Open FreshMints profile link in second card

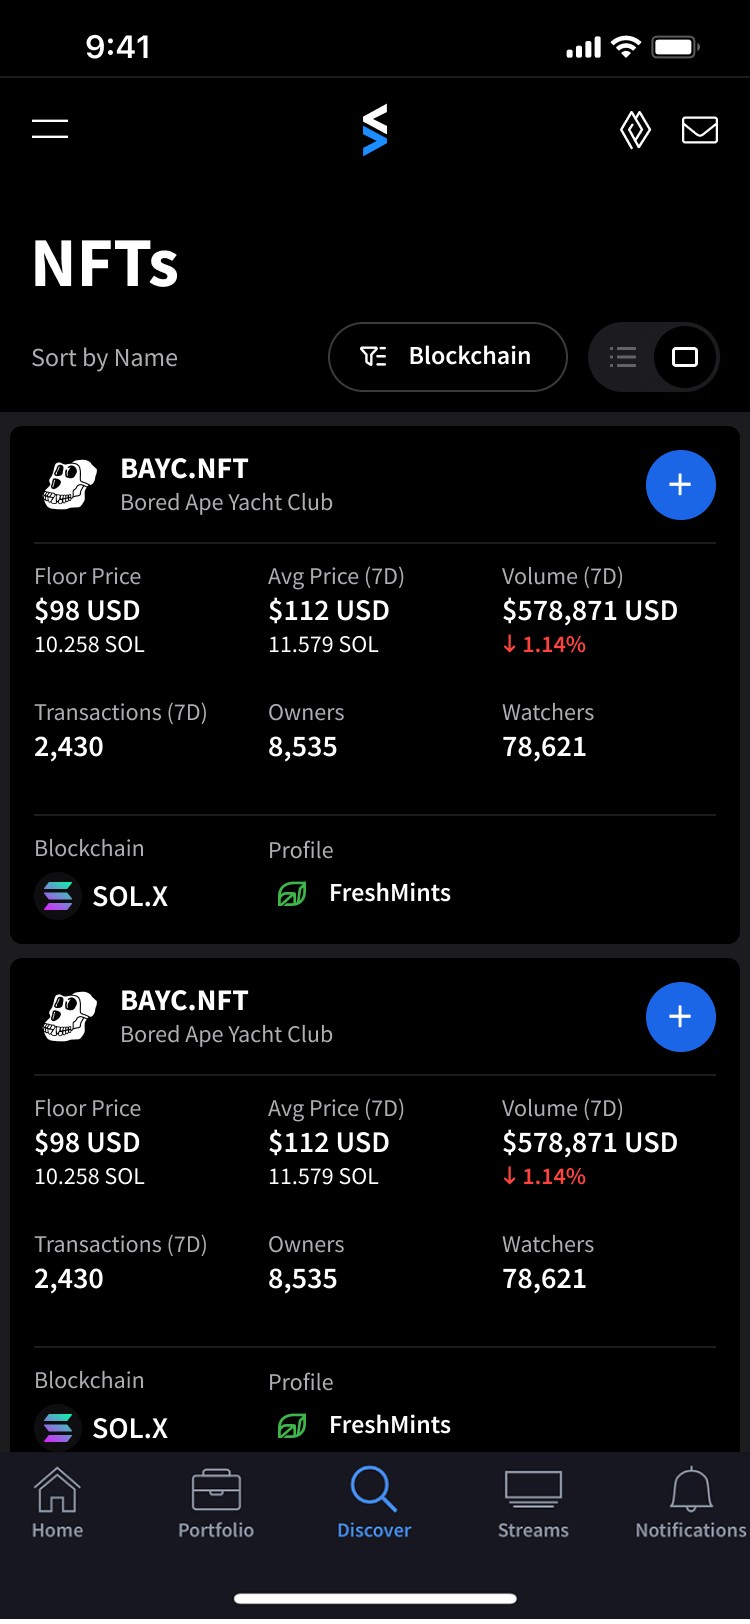[390, 1425]
